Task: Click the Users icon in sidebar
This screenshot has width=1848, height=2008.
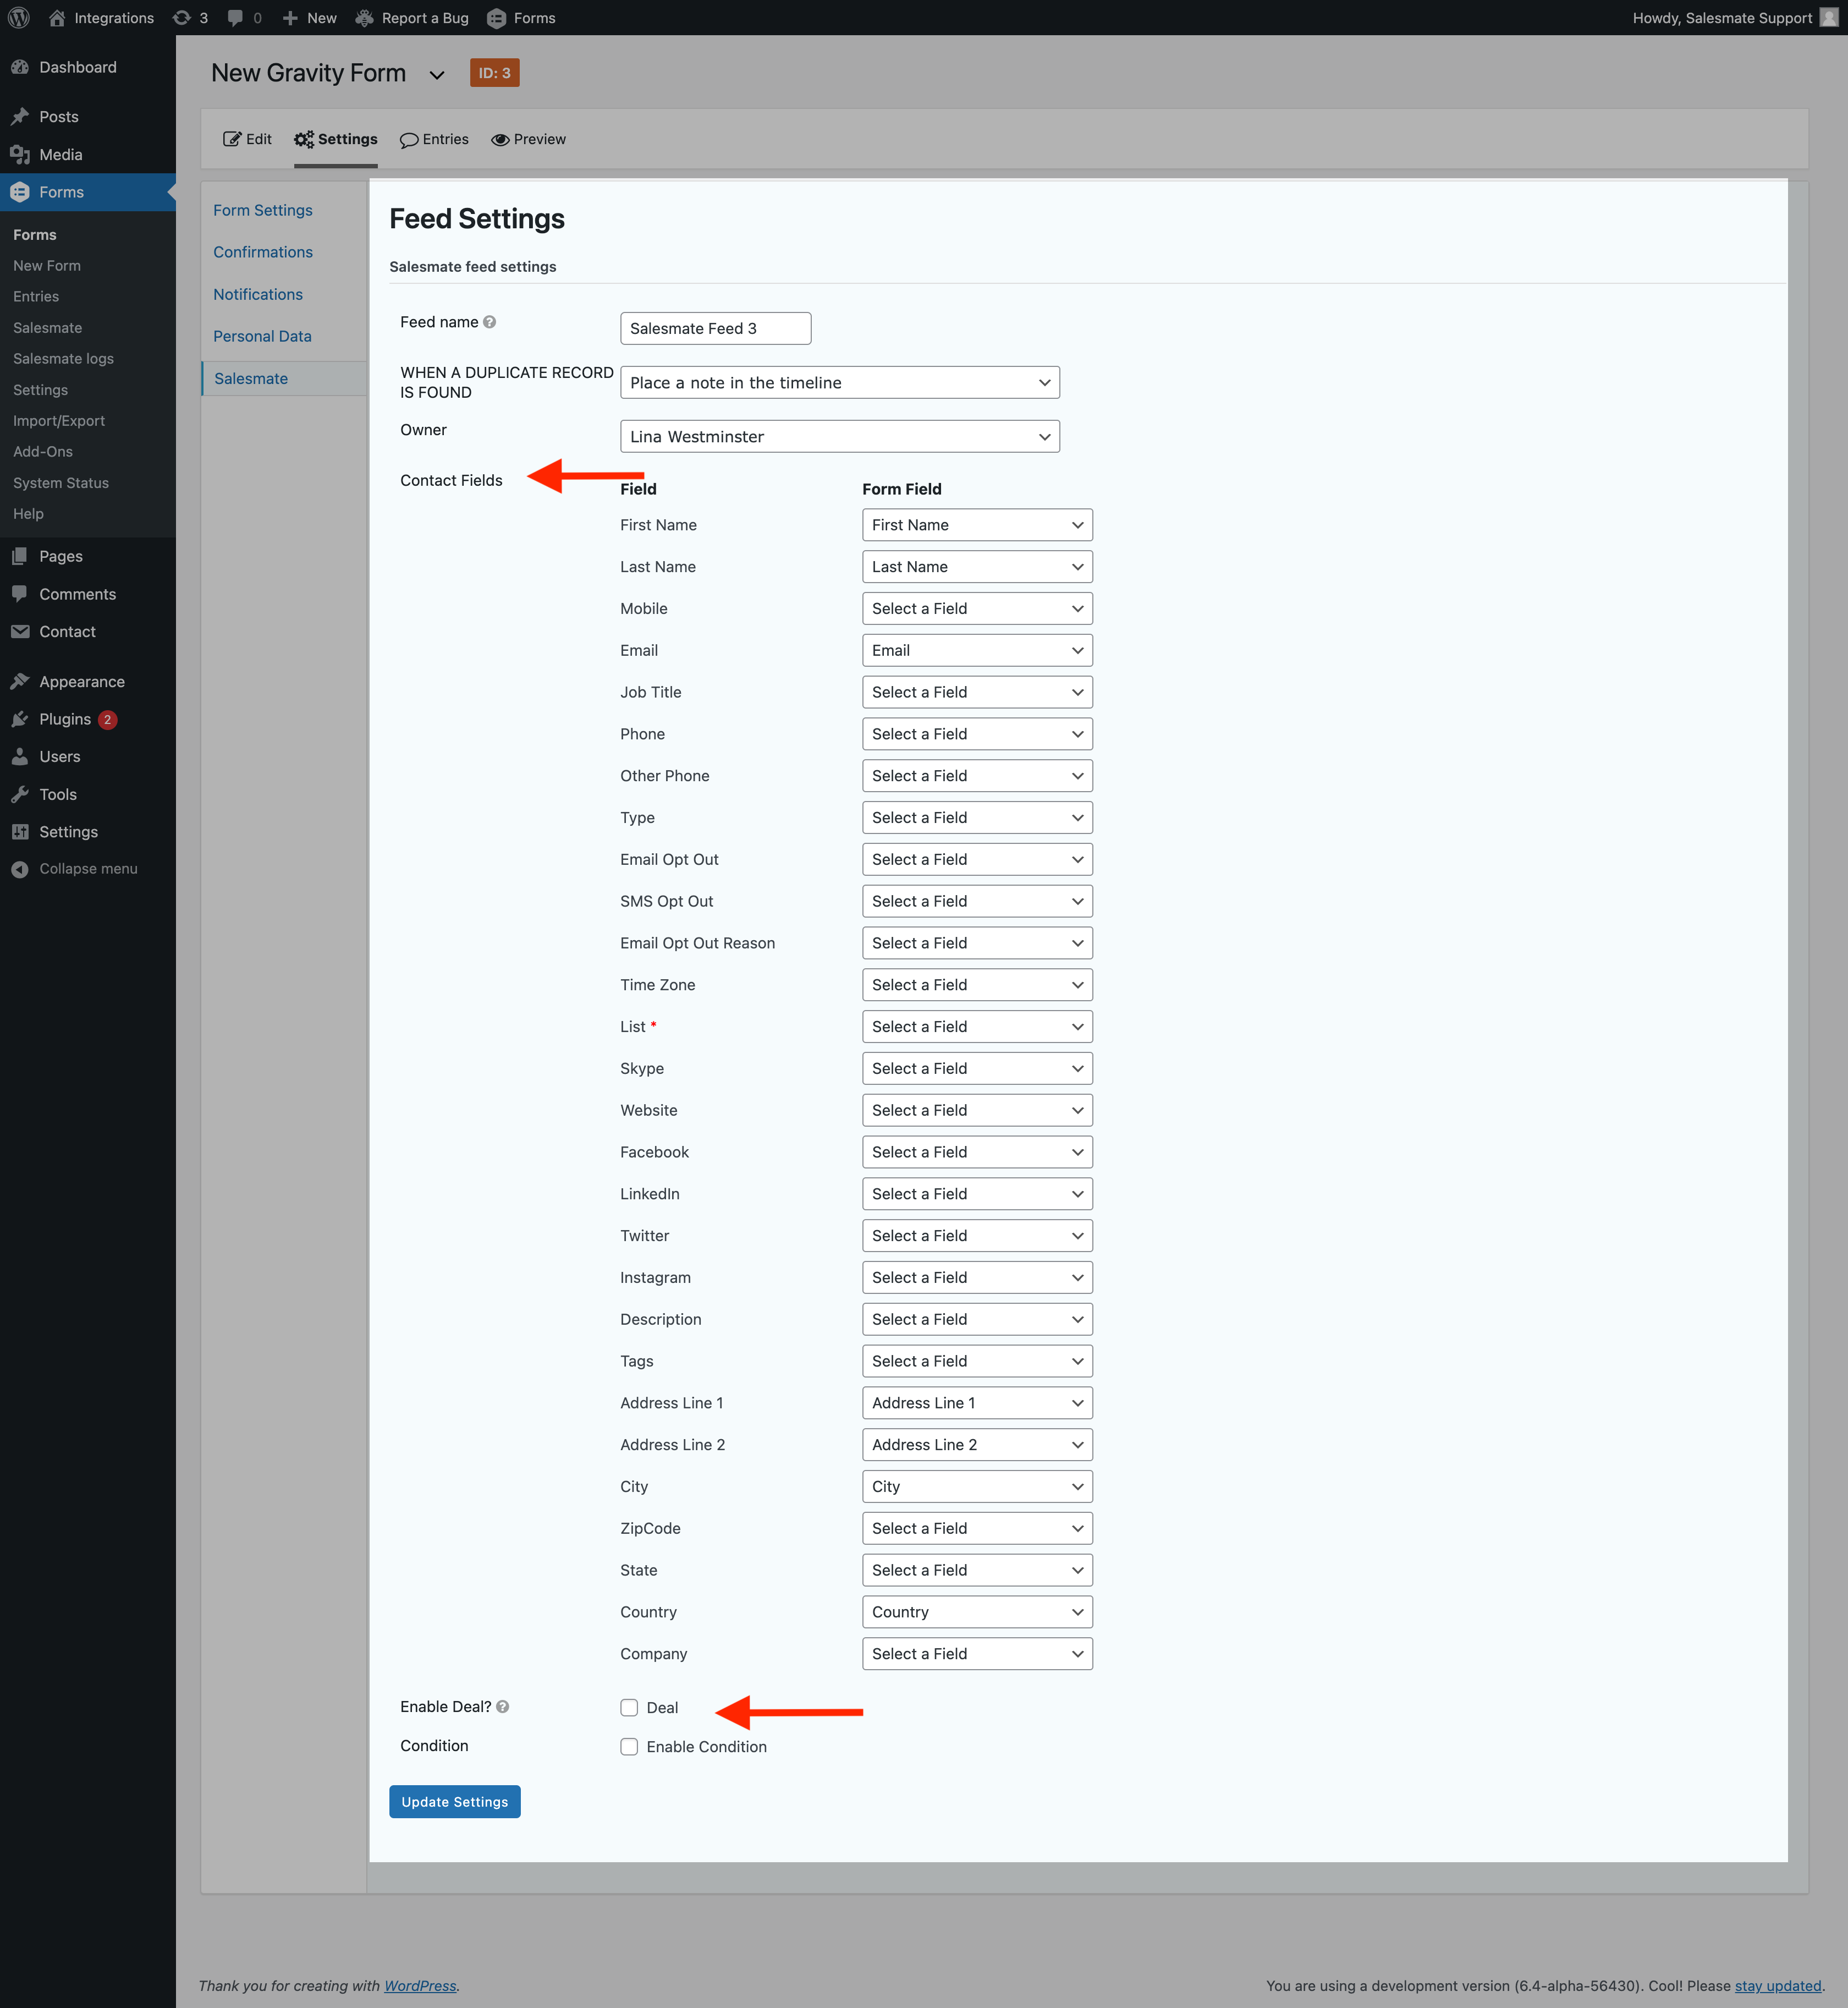Action: click(20, 757)
